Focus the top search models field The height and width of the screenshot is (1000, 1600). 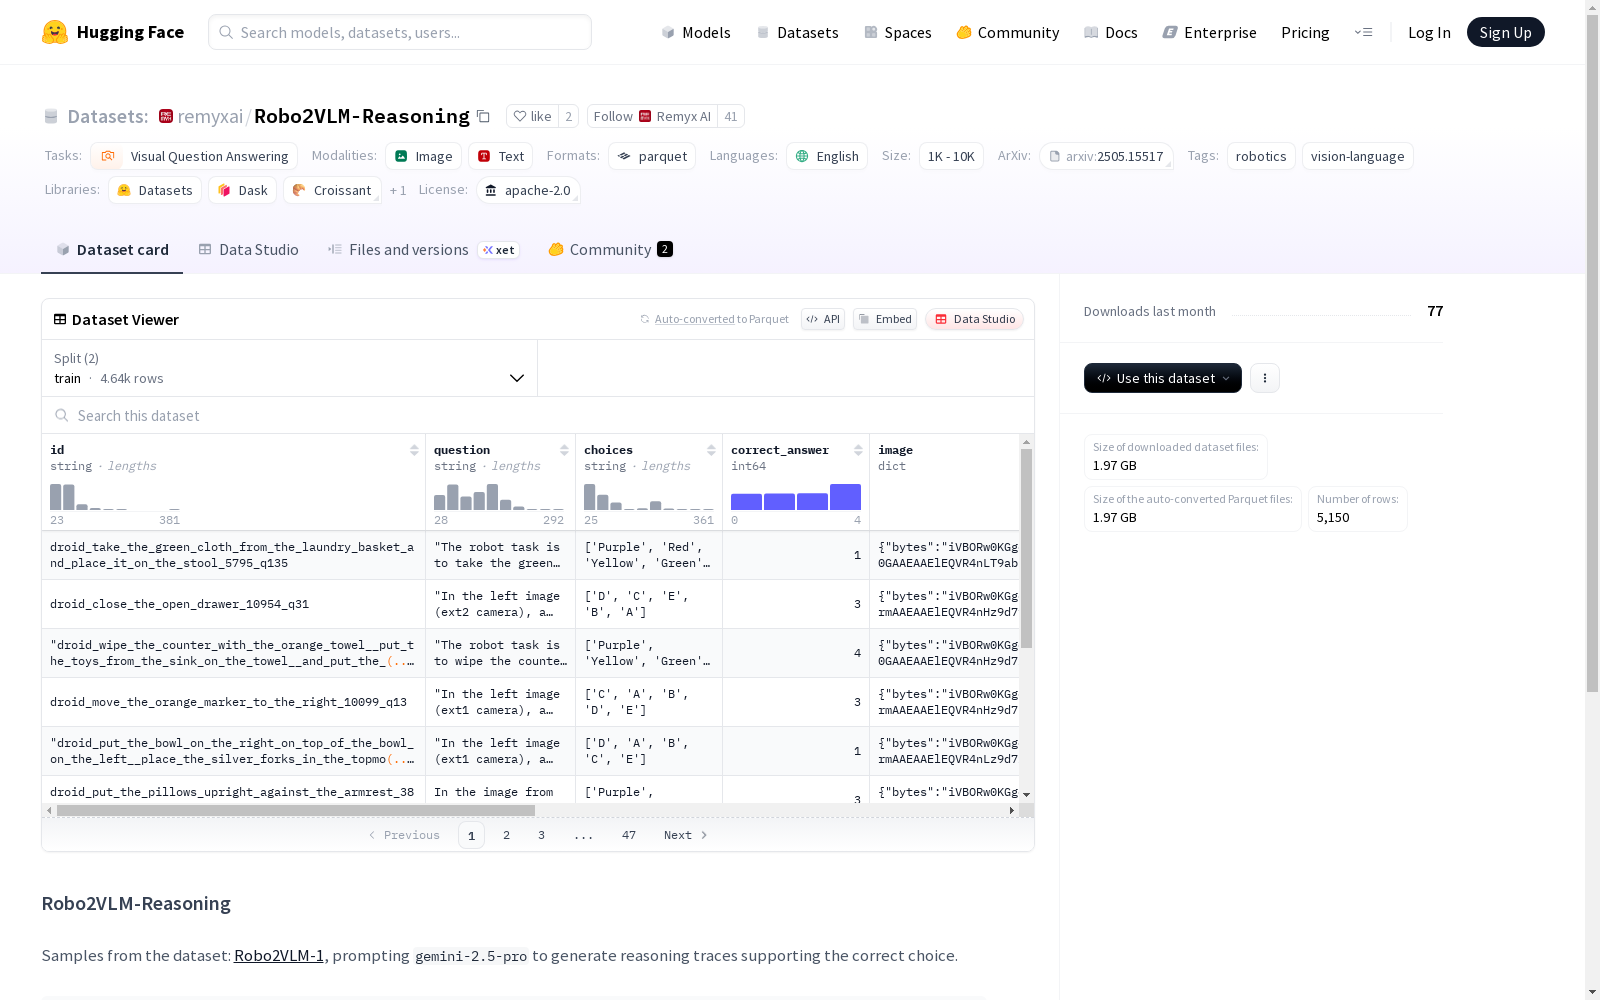click(400, 32)
